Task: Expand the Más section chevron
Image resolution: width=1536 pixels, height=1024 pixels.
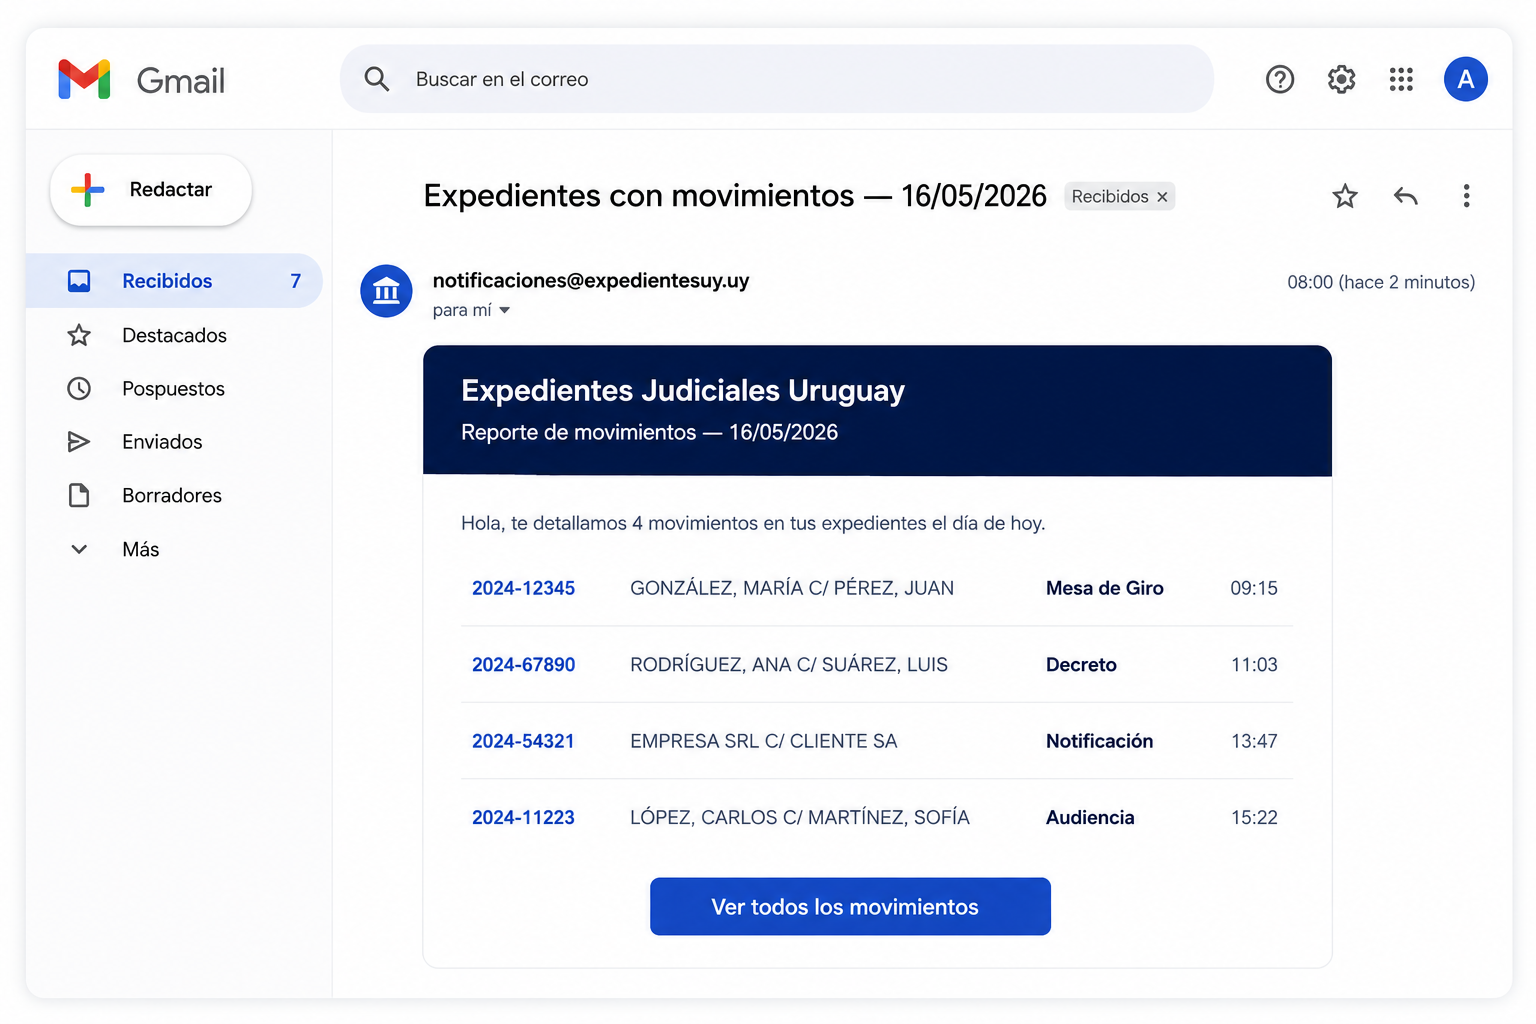Action: pos(79,549)
